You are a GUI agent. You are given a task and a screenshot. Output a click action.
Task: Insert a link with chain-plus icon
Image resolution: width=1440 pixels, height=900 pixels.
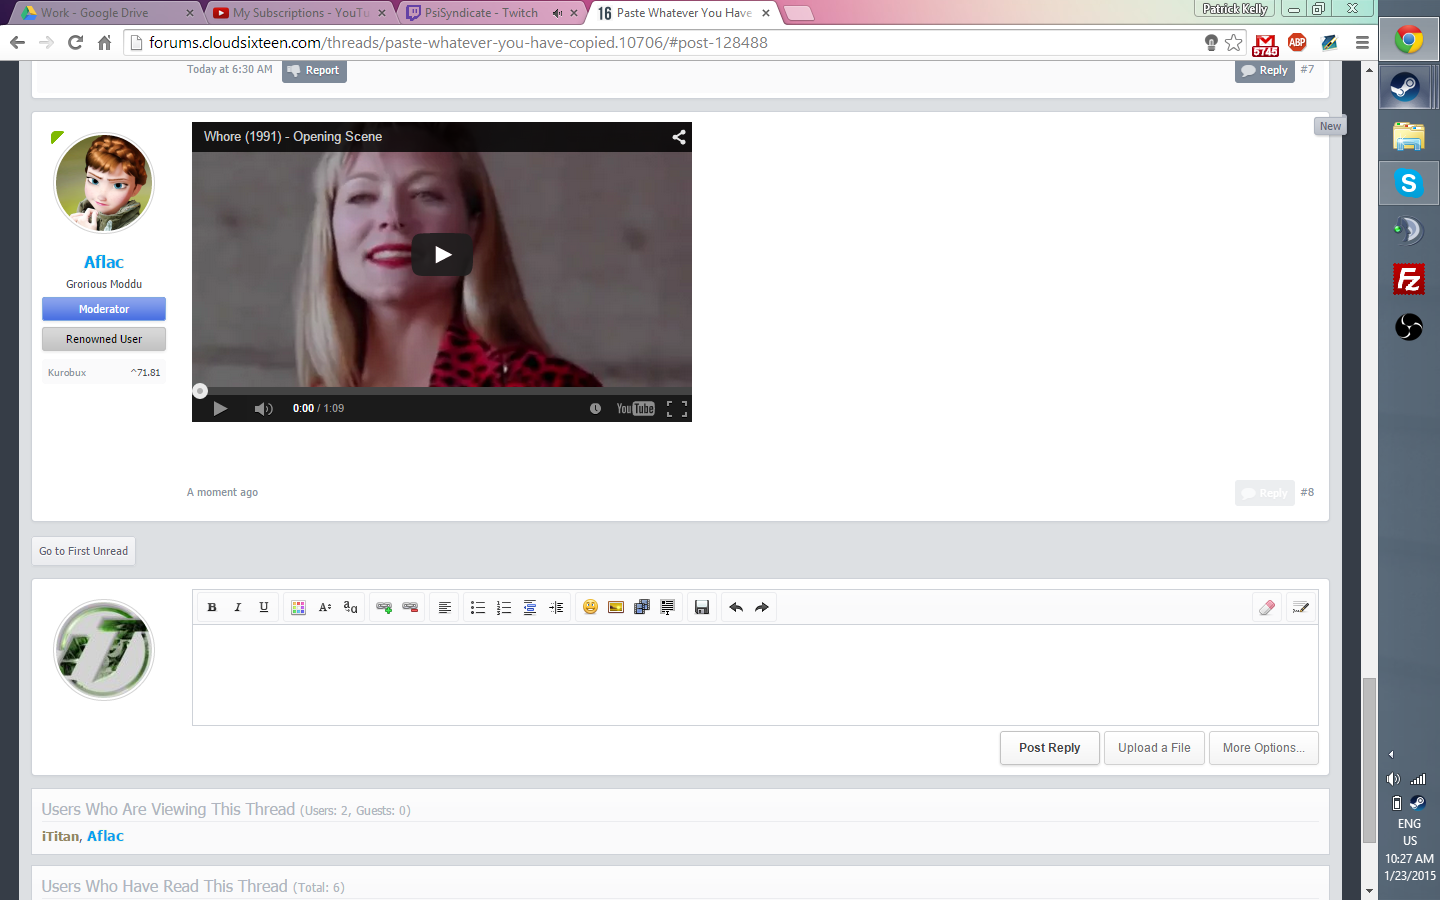click(x=384, y=607)
